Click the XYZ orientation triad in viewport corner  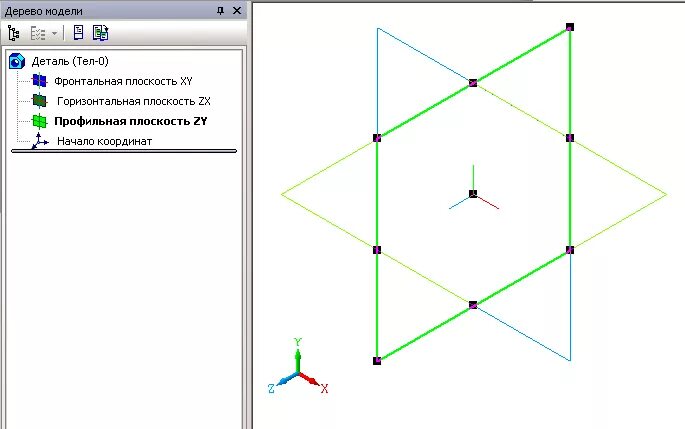click(298, 366)
